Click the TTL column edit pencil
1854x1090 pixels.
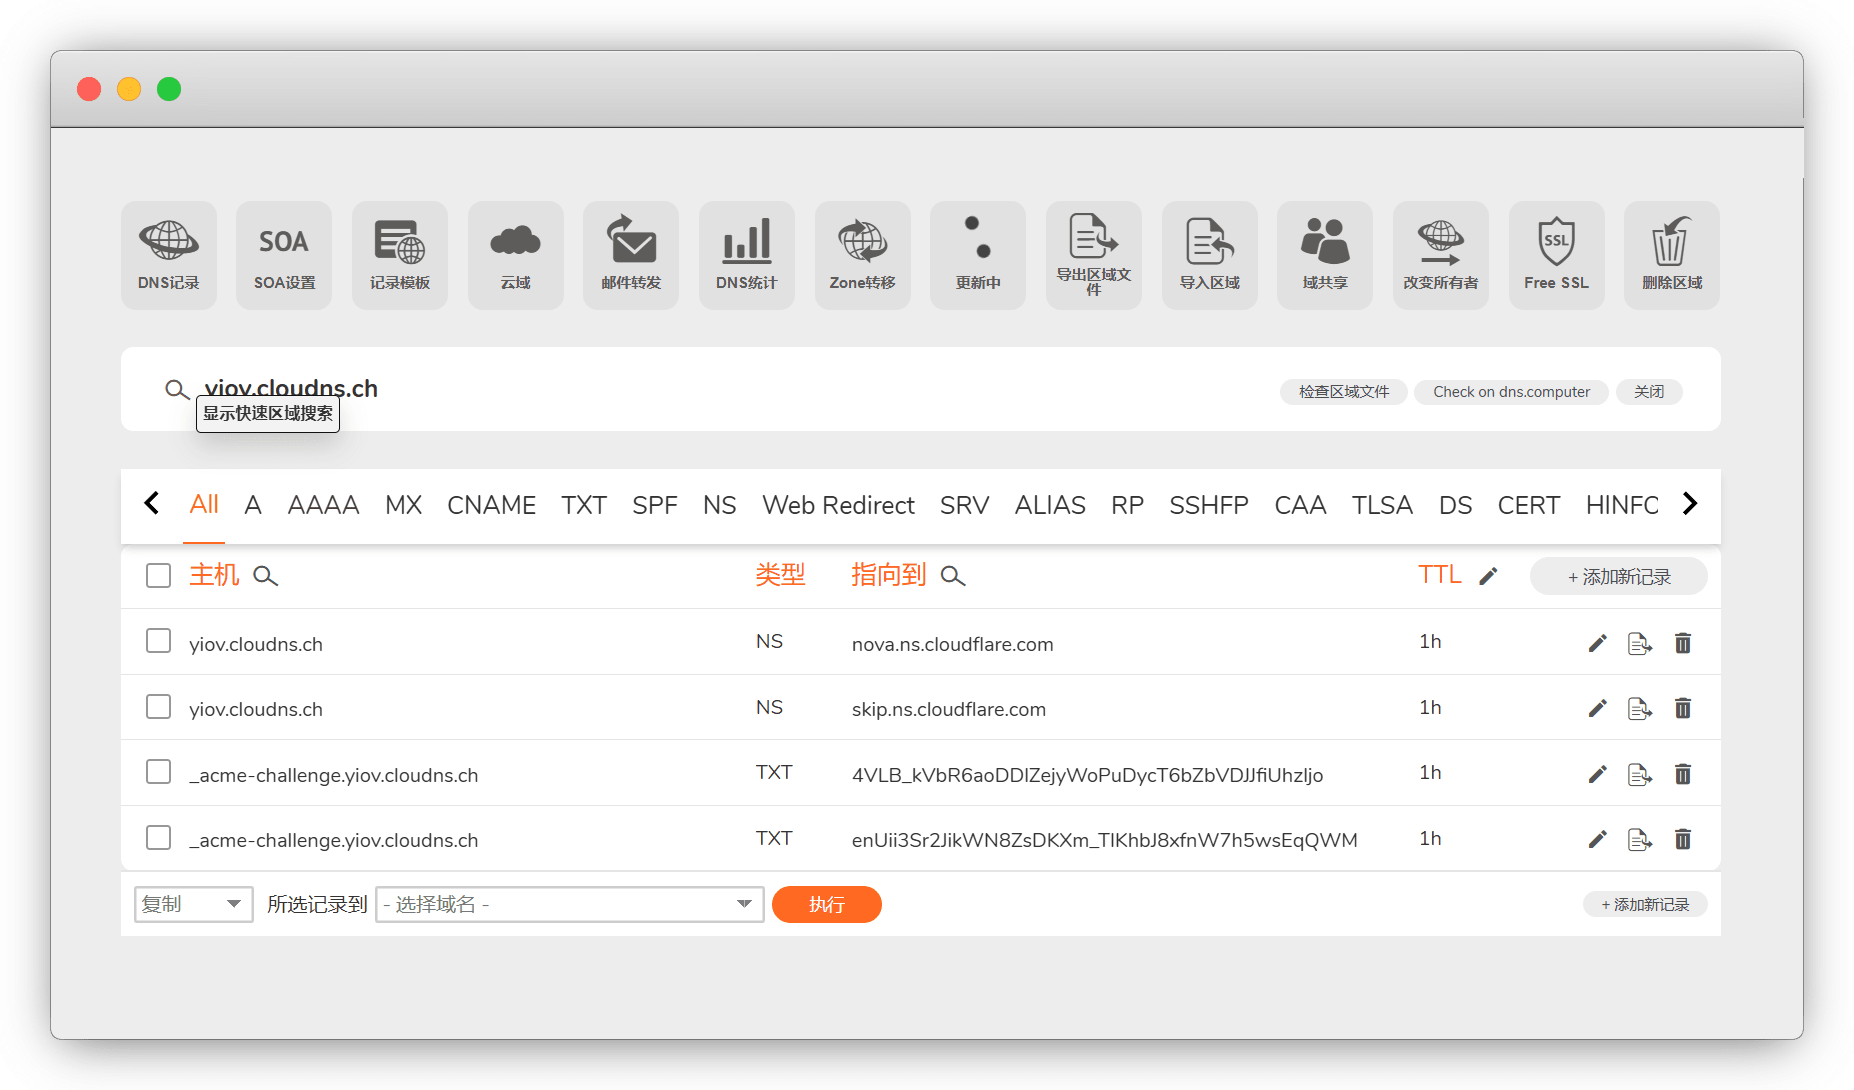(1488, 576)
